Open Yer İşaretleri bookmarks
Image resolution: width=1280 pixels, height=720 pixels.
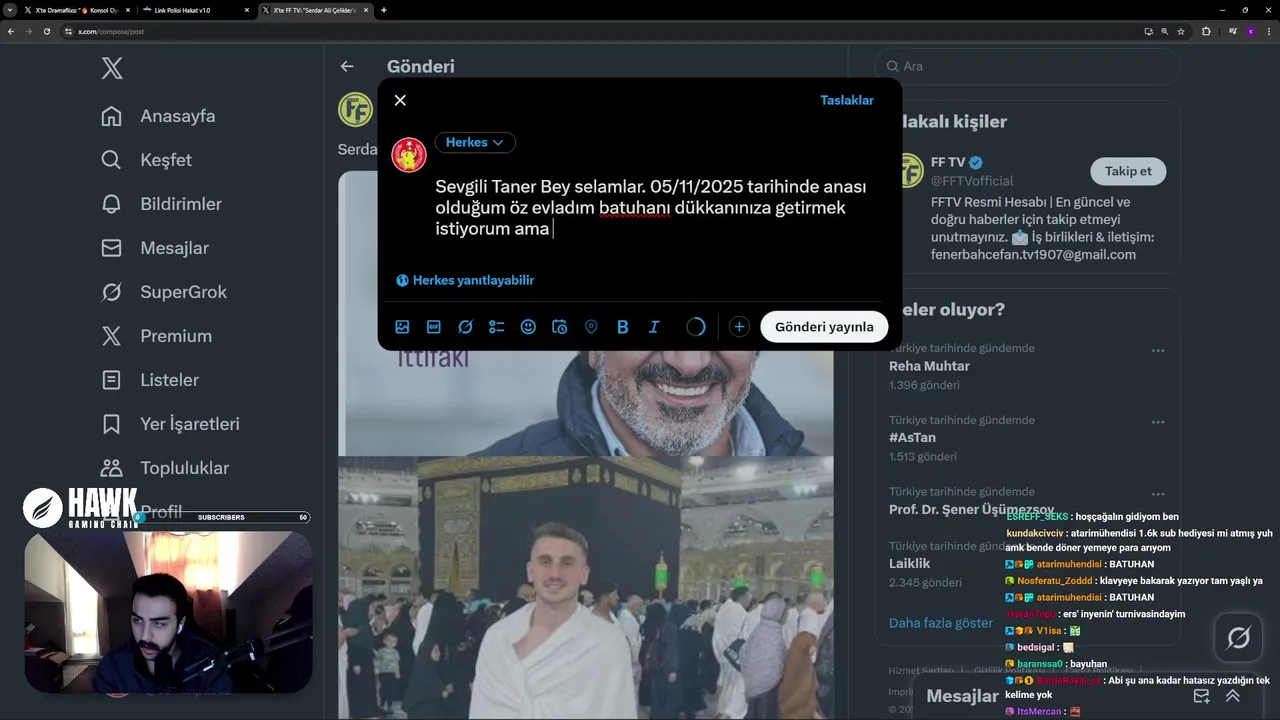click(x=170, y=424)
